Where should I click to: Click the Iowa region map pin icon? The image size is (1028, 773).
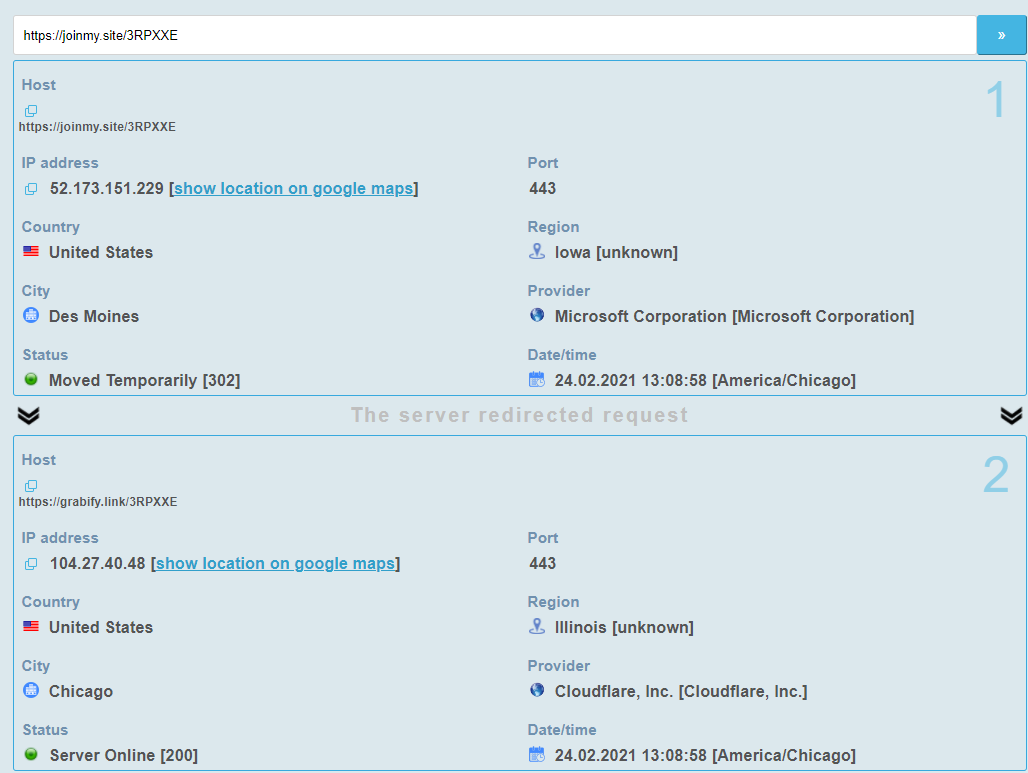537,252
